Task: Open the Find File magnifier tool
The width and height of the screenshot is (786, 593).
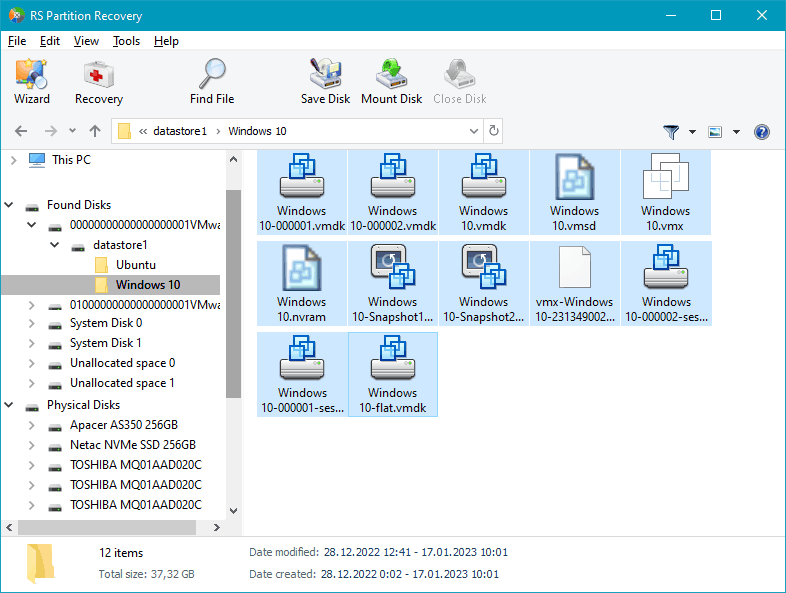Action: [x=212, y=81]
